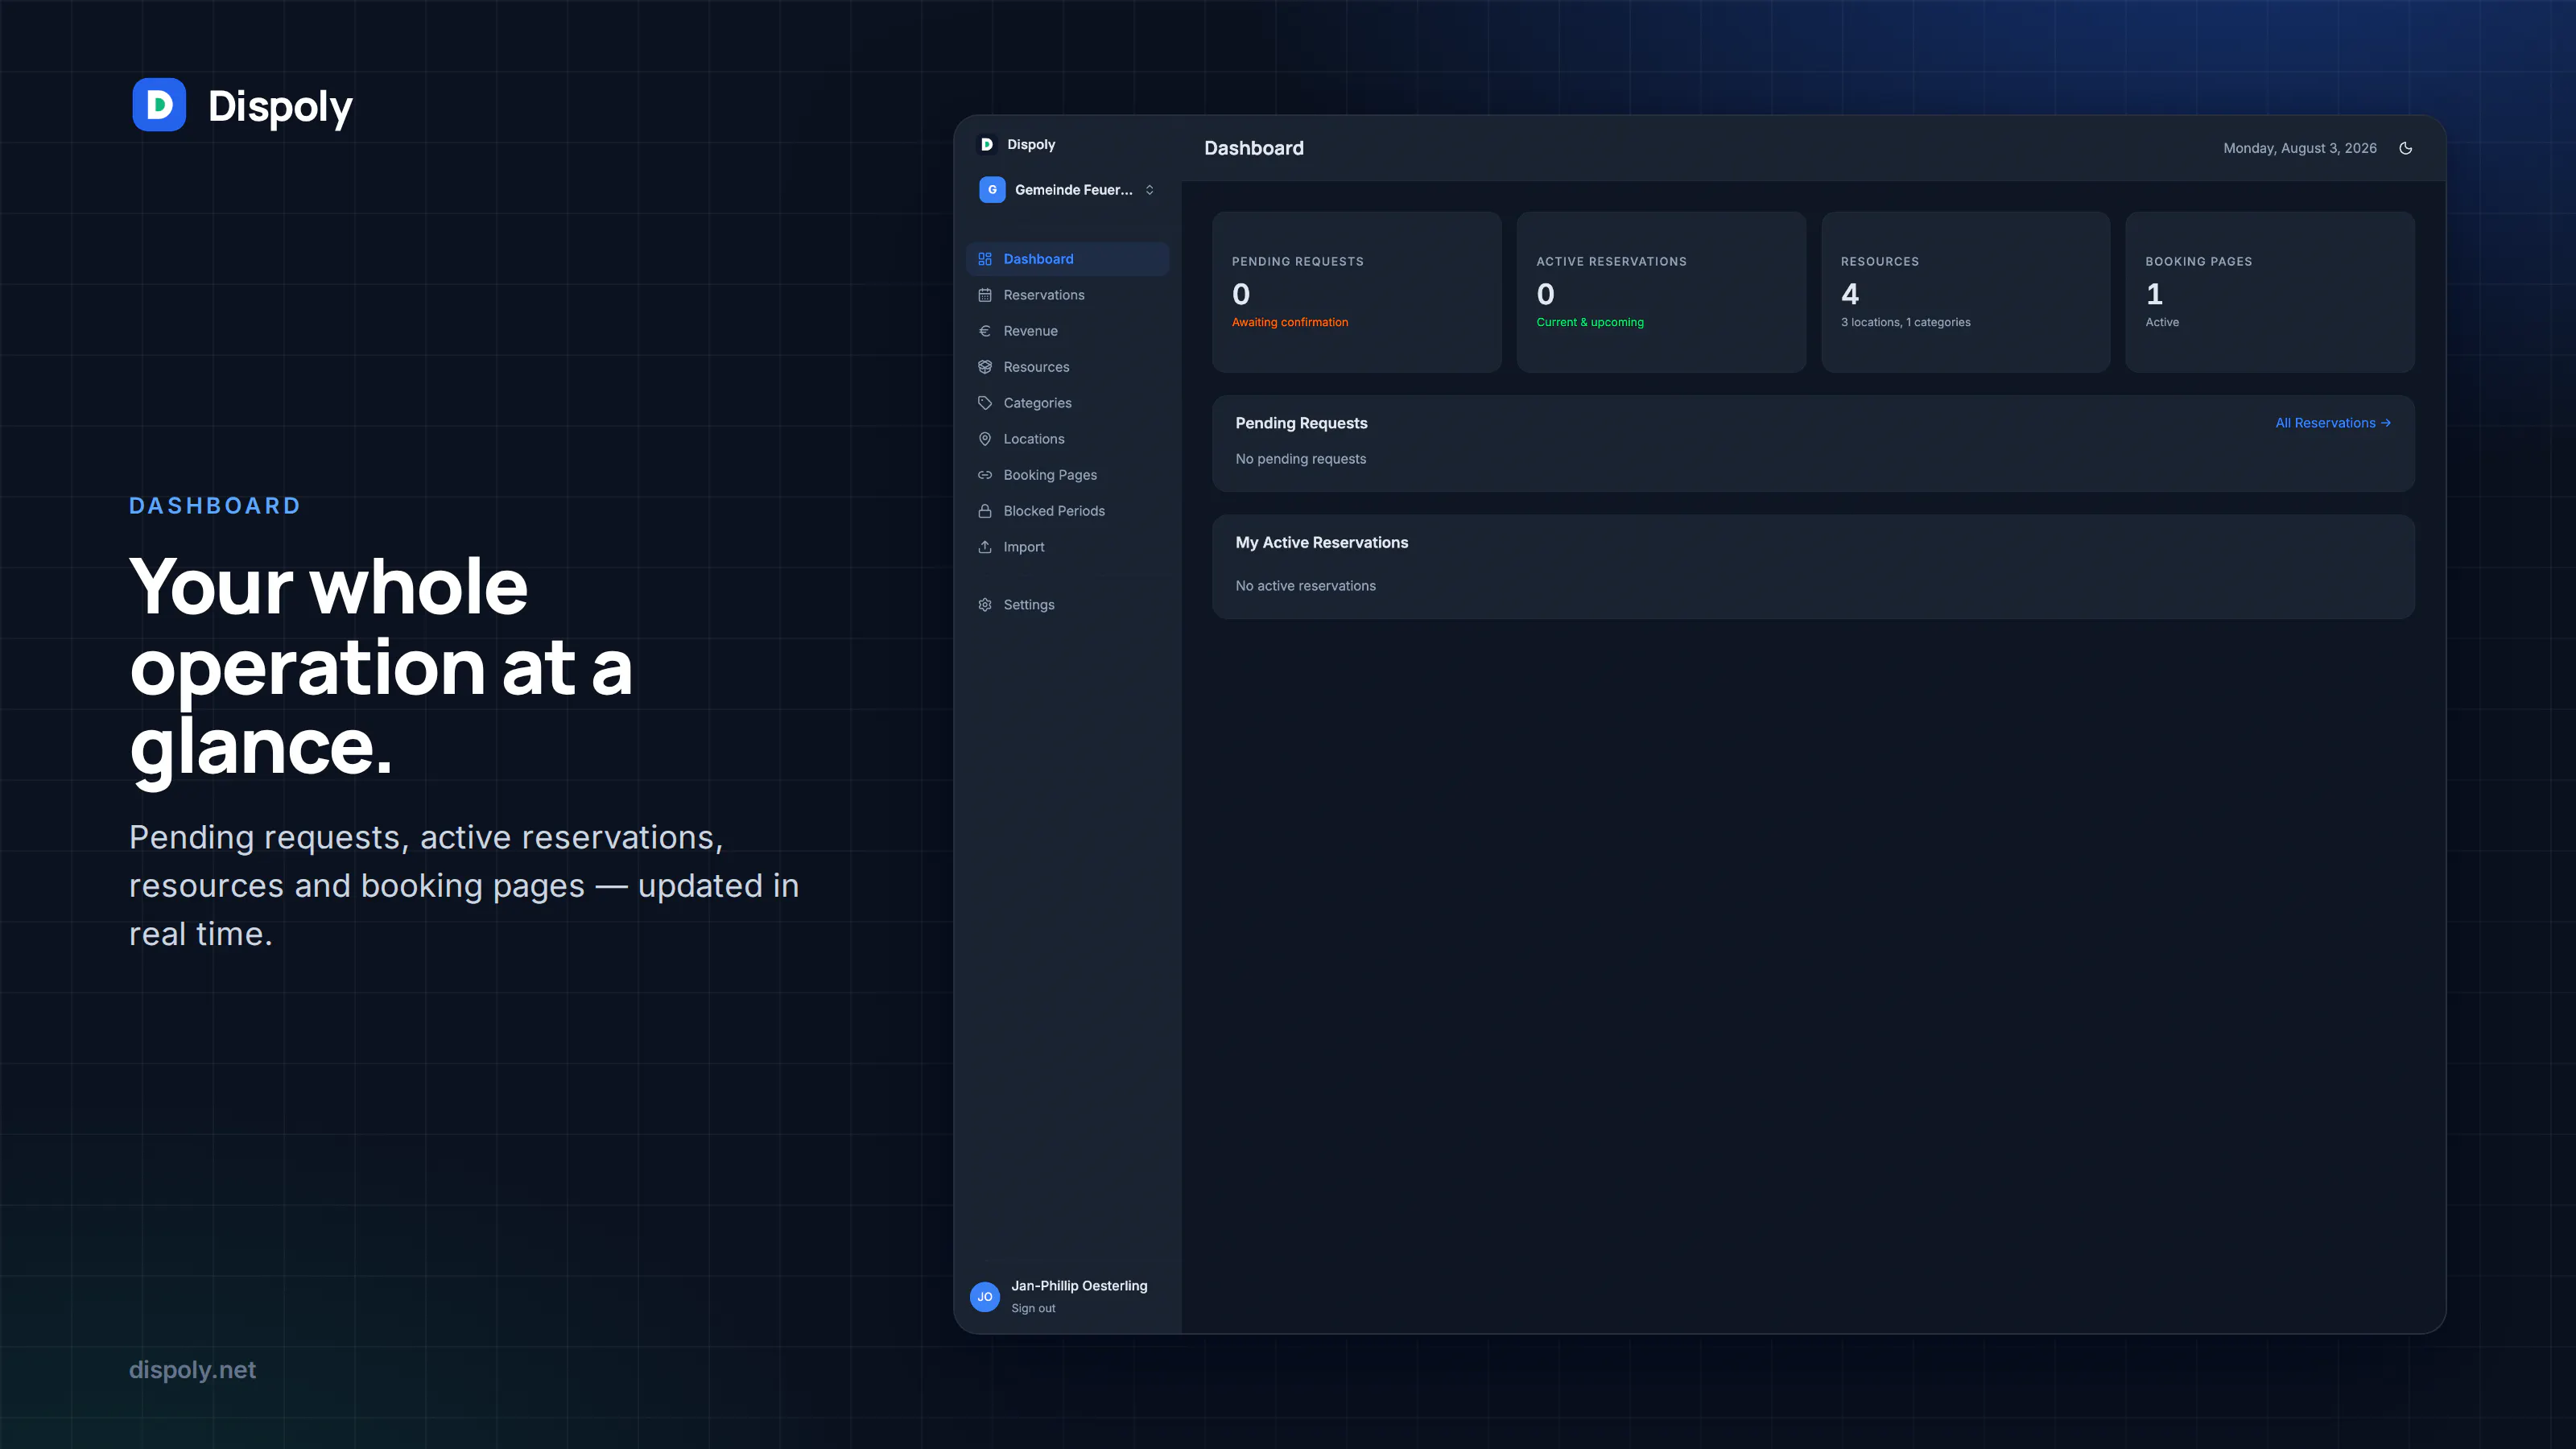Click Sign out below the user name
Viewport: 2576px width, 1449px height.
[x=1033, y=1308]
